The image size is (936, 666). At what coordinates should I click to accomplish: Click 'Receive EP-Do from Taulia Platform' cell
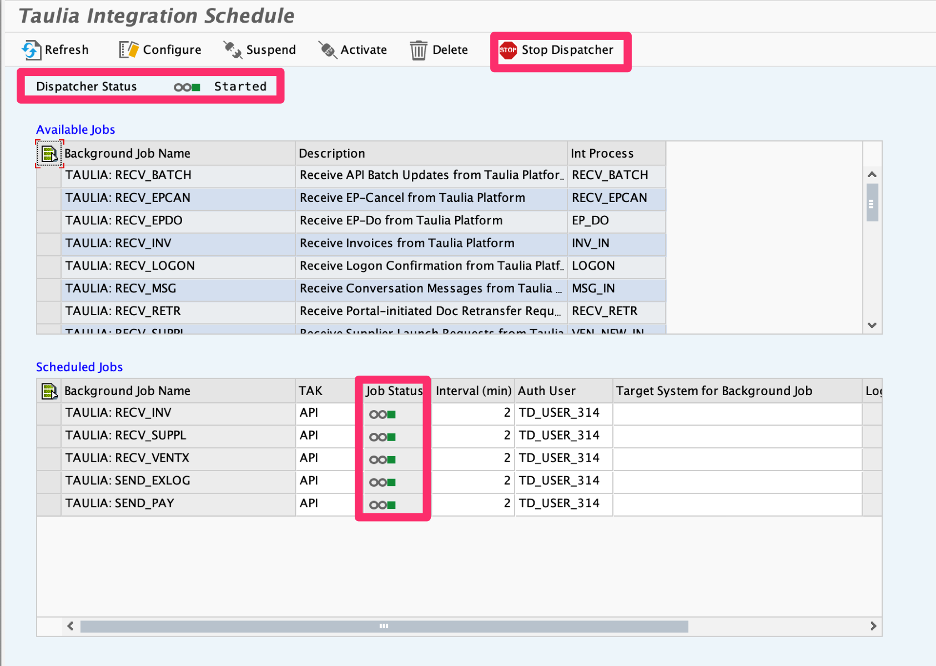[x=431, y=221]
